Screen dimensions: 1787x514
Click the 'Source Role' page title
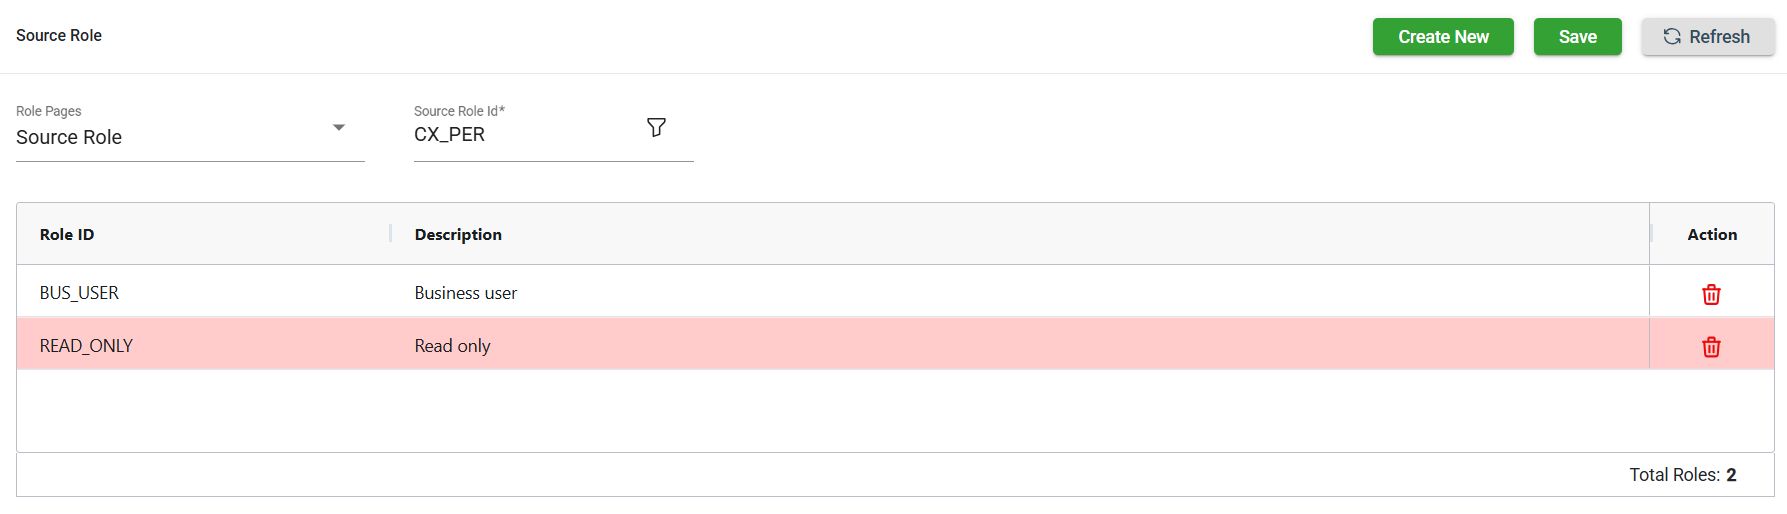click(59, 36)
